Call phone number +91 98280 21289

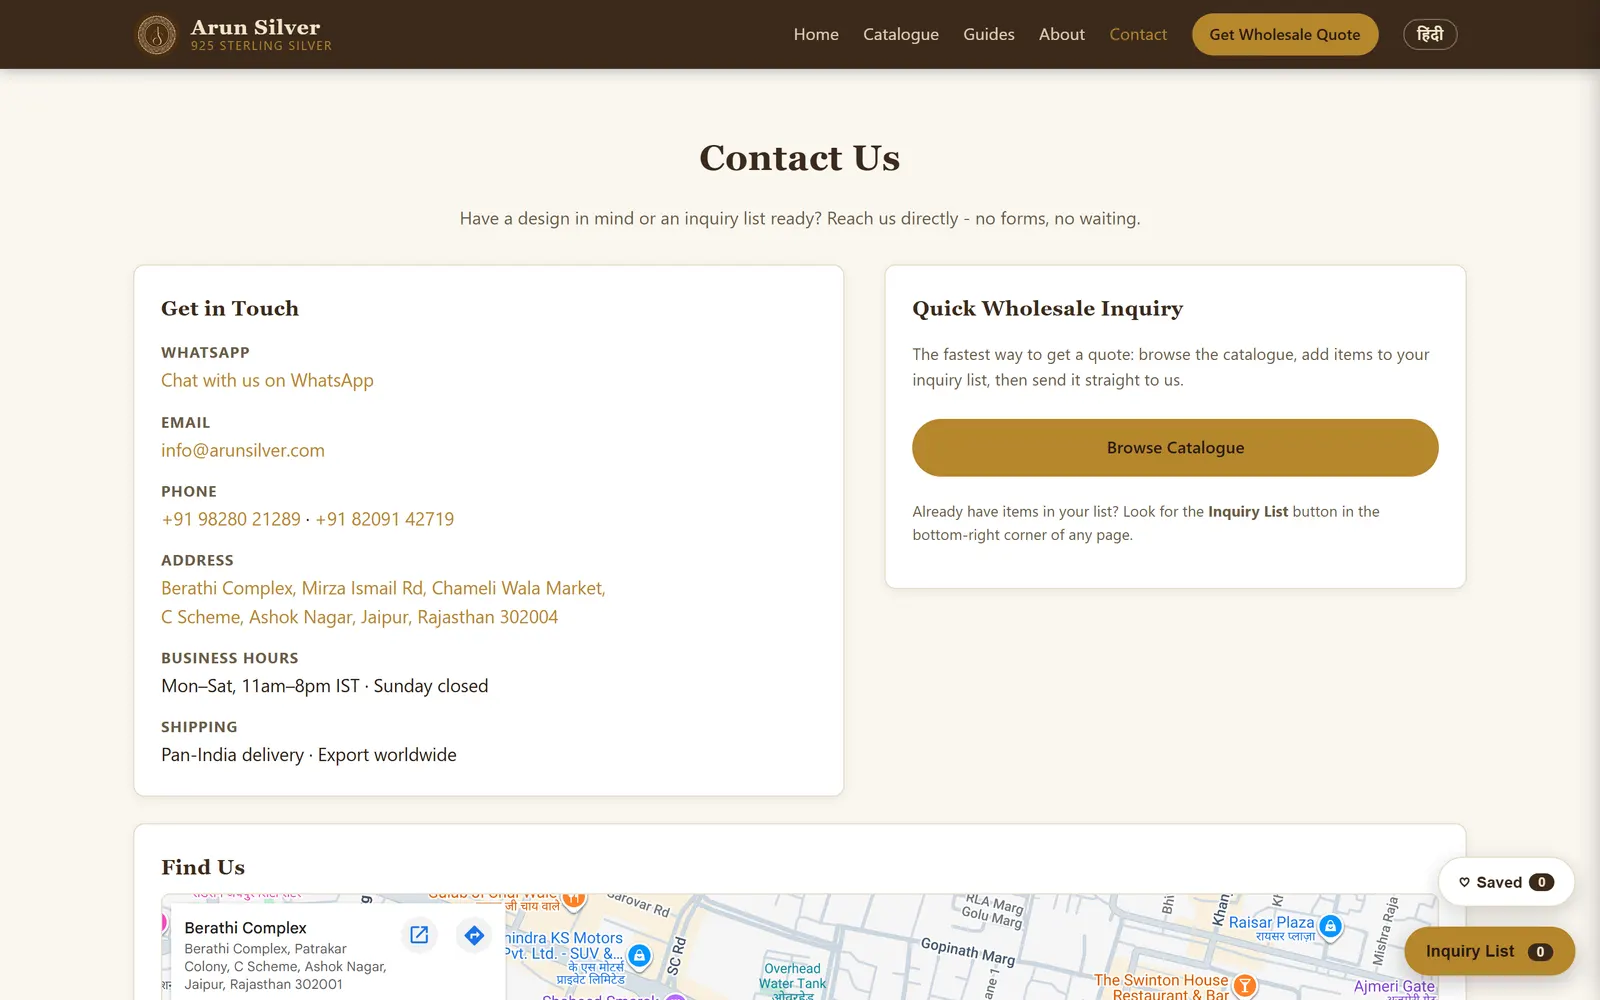pyautogui.click(x=231, y=519)
